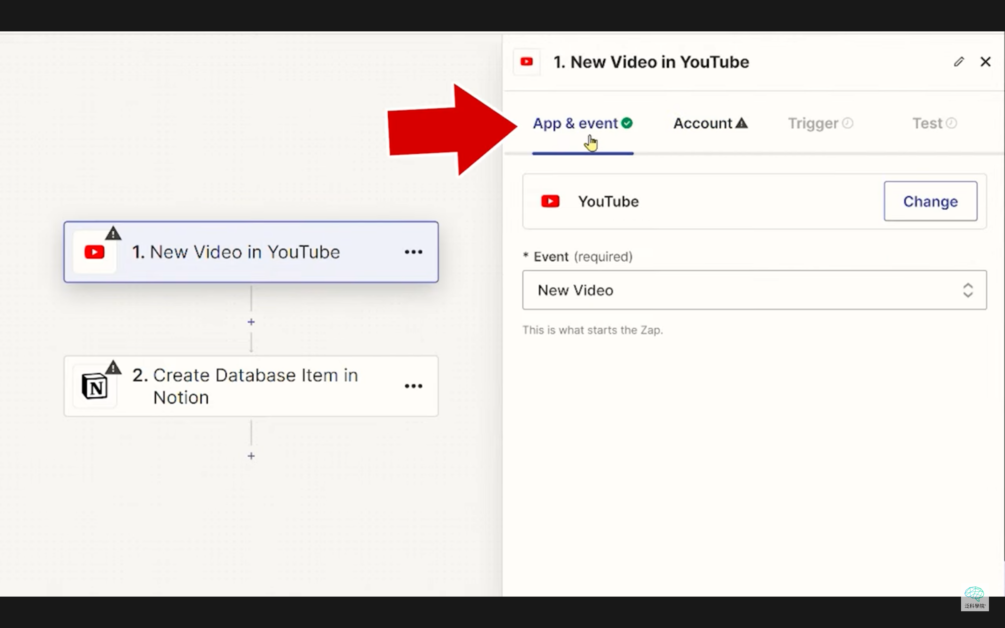The width and height of the screenshot is (1005, 628).
Task: Click warning triangle on the YouTube step
Action: click(x=113, y=233)
